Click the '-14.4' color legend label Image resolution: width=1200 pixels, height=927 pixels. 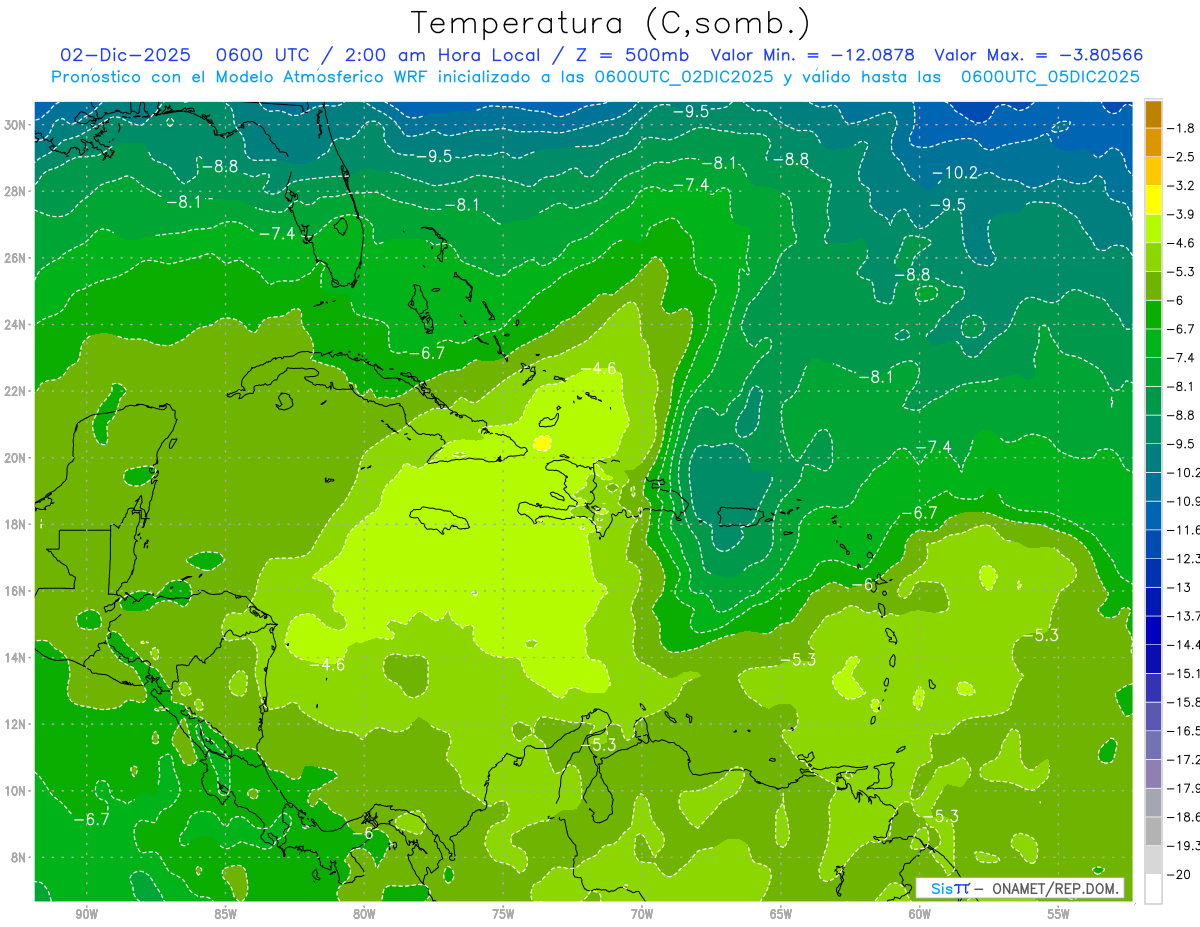pyautogui.click(x=1182, y=644)
